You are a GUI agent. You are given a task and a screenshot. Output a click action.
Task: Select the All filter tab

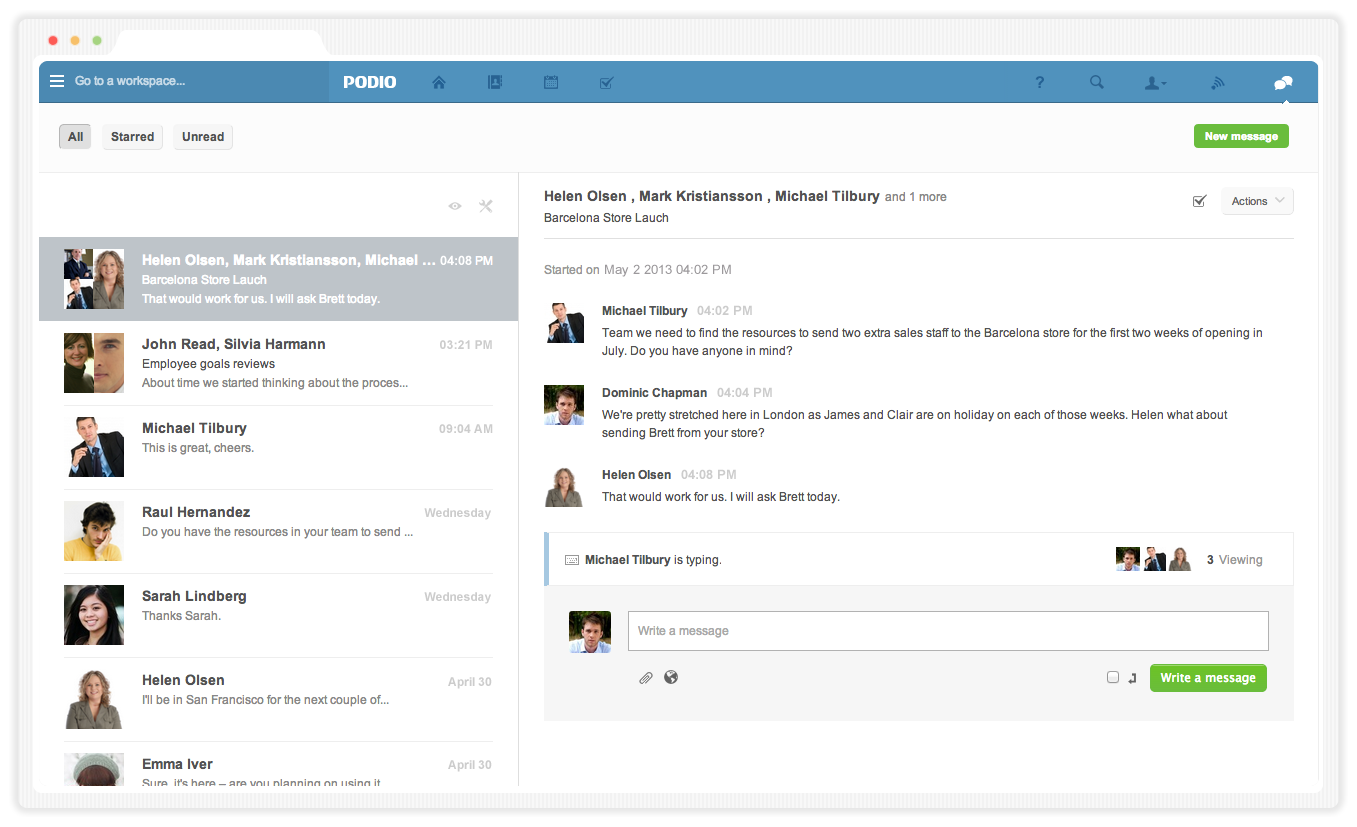pyautogui.click(x=76, y=137)
